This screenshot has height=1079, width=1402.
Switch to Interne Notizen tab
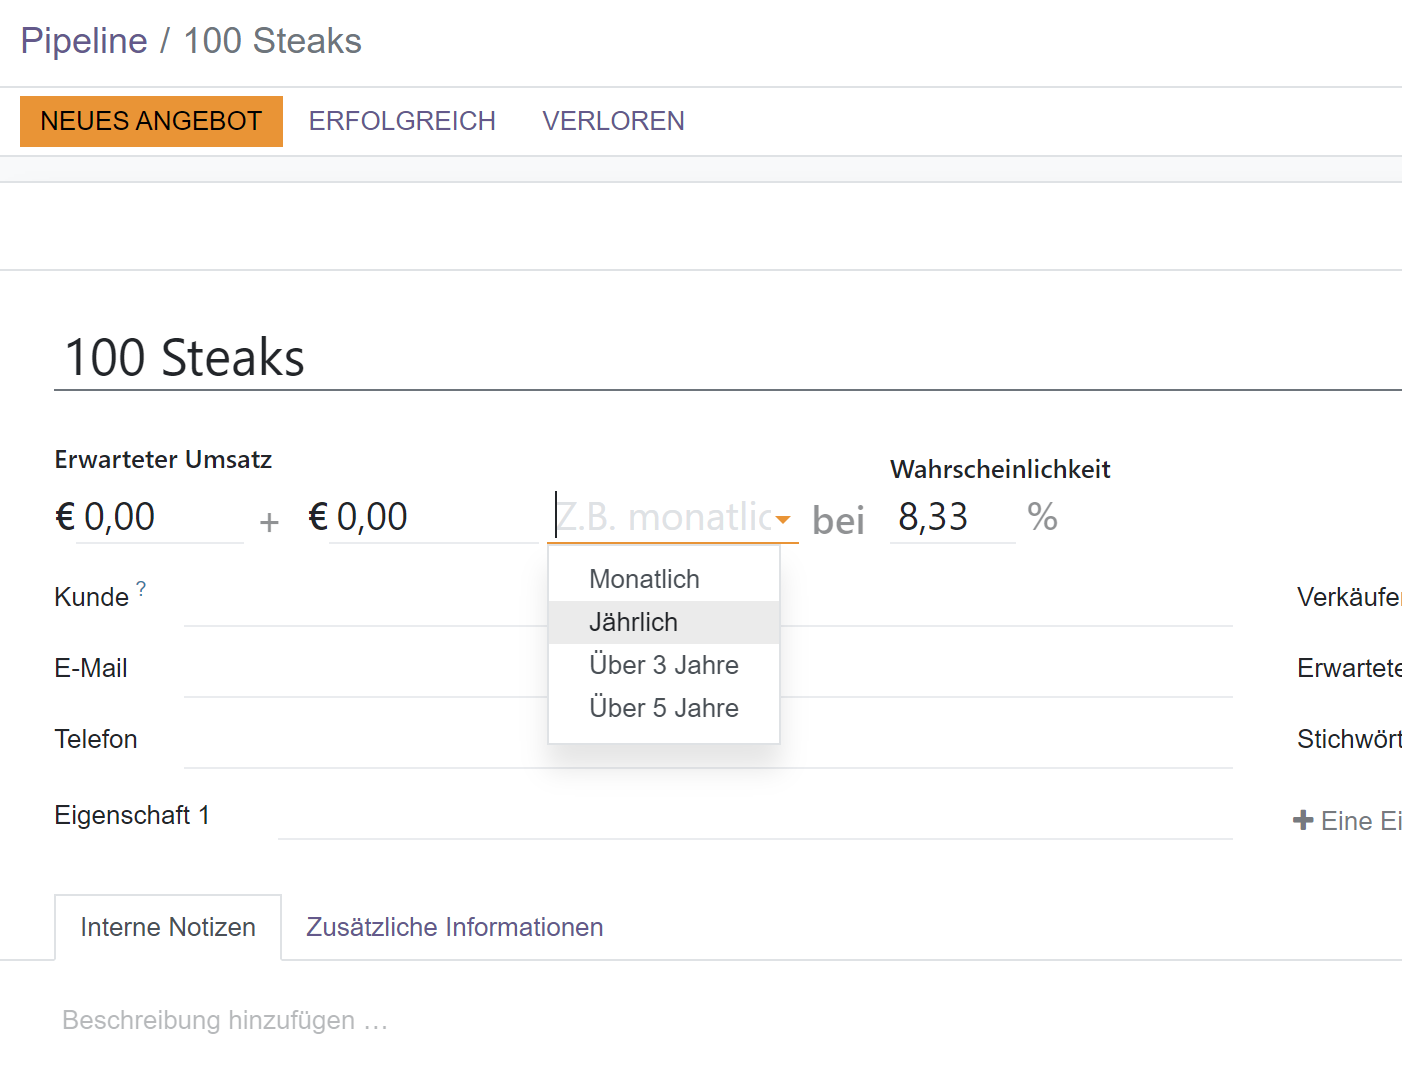[168, 927]
